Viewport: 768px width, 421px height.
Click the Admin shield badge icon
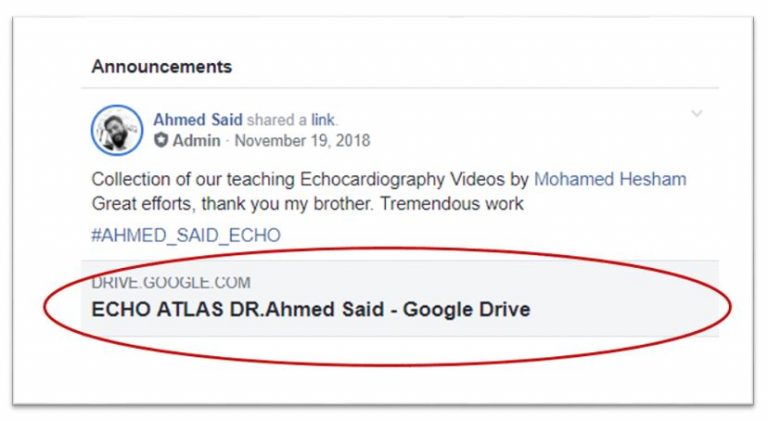pos(161,140)
